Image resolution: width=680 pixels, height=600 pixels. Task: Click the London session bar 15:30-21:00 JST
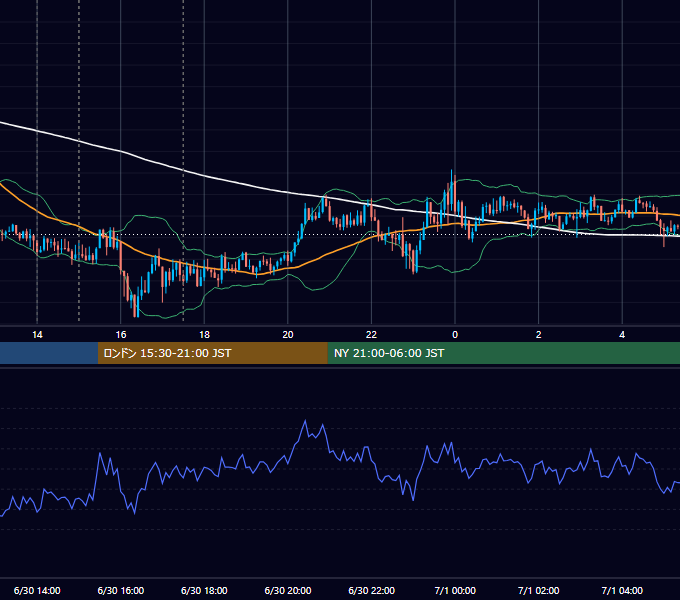point(212,353)
